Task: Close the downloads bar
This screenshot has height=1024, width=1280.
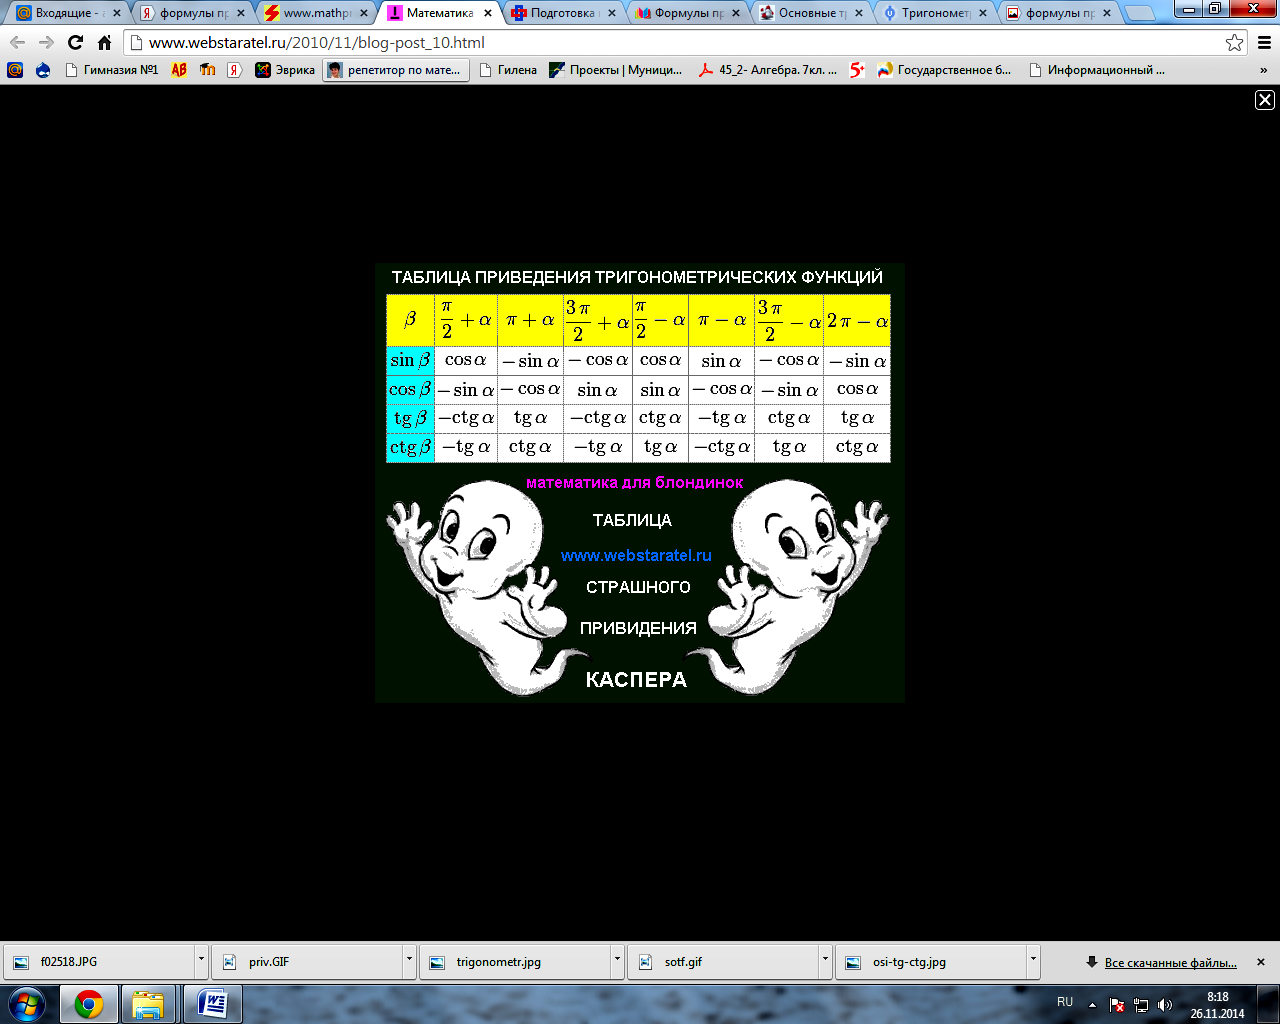Action: pos(1260,962)
